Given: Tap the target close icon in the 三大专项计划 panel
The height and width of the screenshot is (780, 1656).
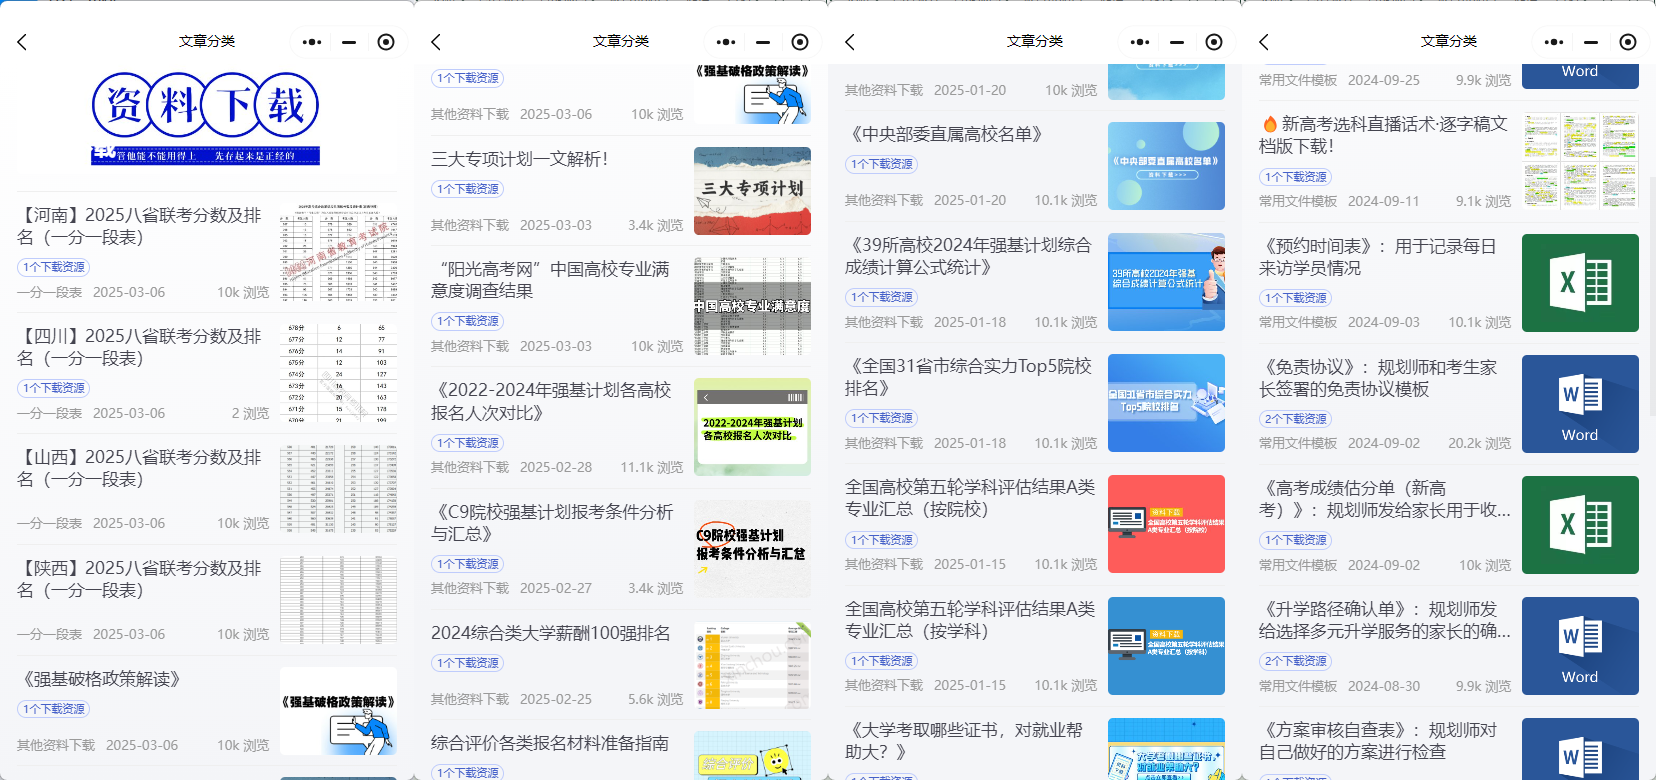Looking at the screenshot, I should point(800,42).
